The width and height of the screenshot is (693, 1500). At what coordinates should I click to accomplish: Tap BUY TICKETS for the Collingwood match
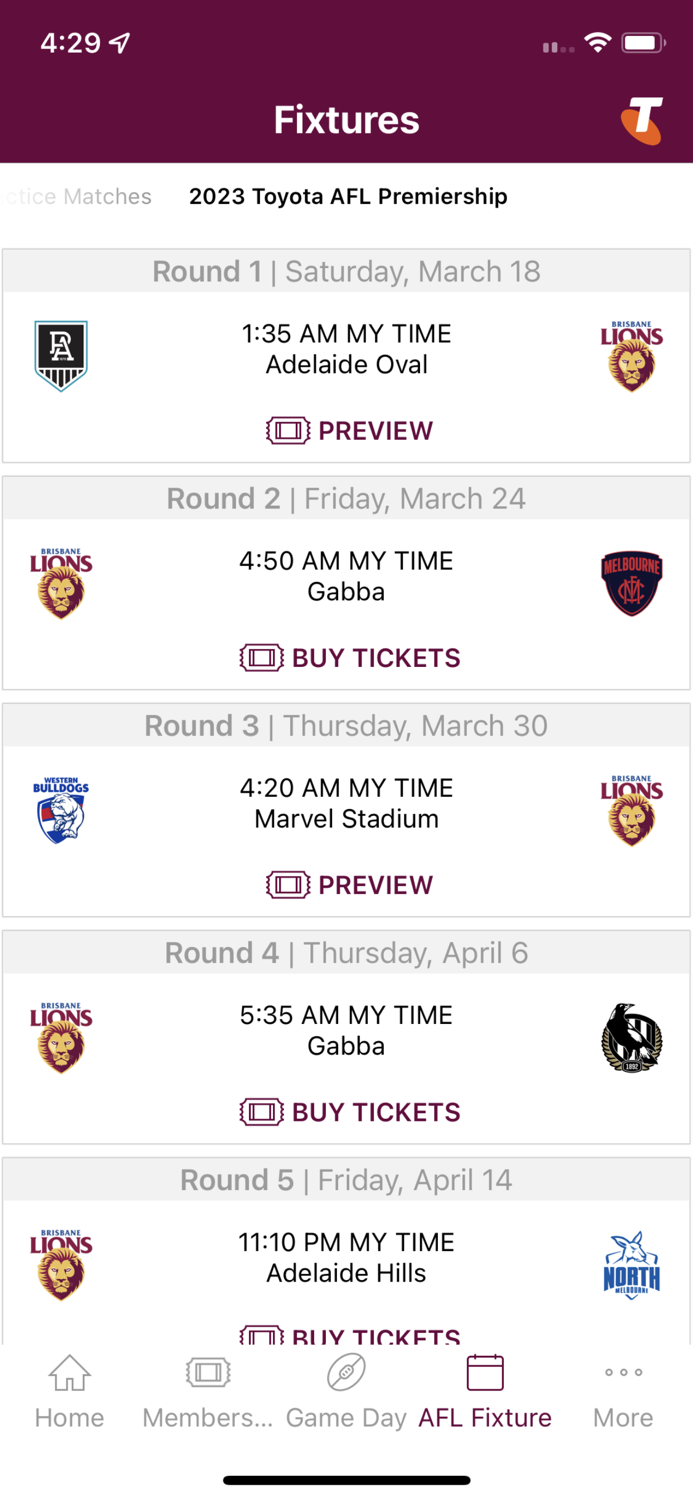pos(348,1111)
